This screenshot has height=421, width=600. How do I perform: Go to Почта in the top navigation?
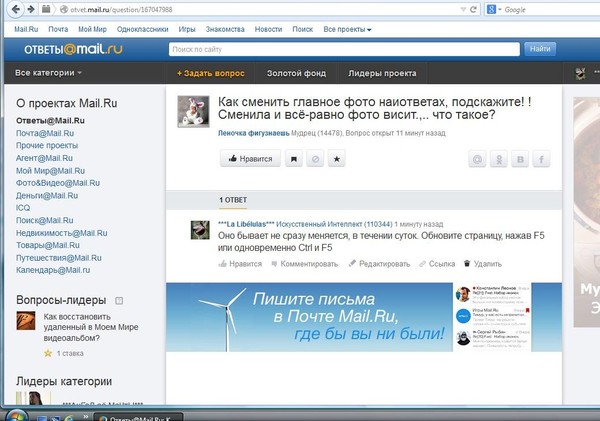pyautogui.click(x=58, y=29)
